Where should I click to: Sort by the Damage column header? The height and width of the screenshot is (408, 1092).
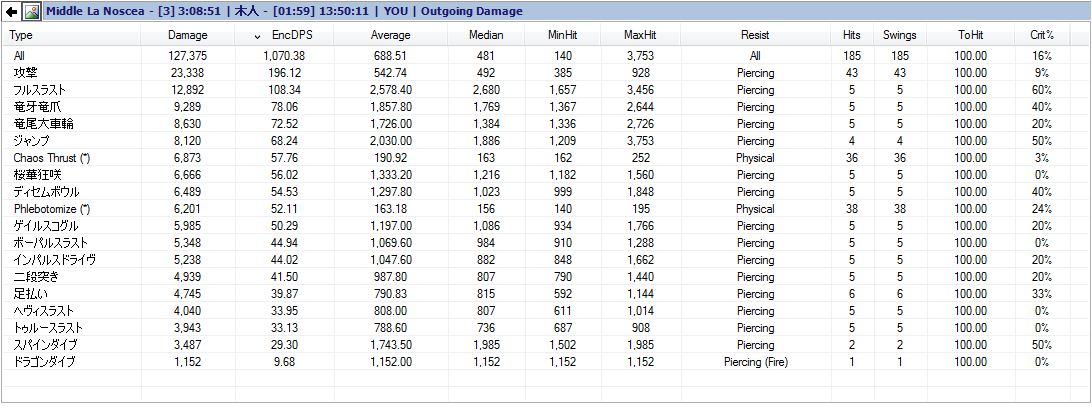(x=188, y=36)
